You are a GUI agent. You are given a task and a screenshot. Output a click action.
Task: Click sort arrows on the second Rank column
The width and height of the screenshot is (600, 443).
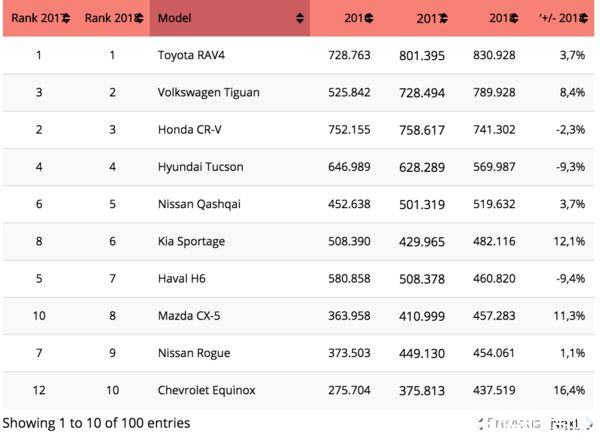[138, 18]
